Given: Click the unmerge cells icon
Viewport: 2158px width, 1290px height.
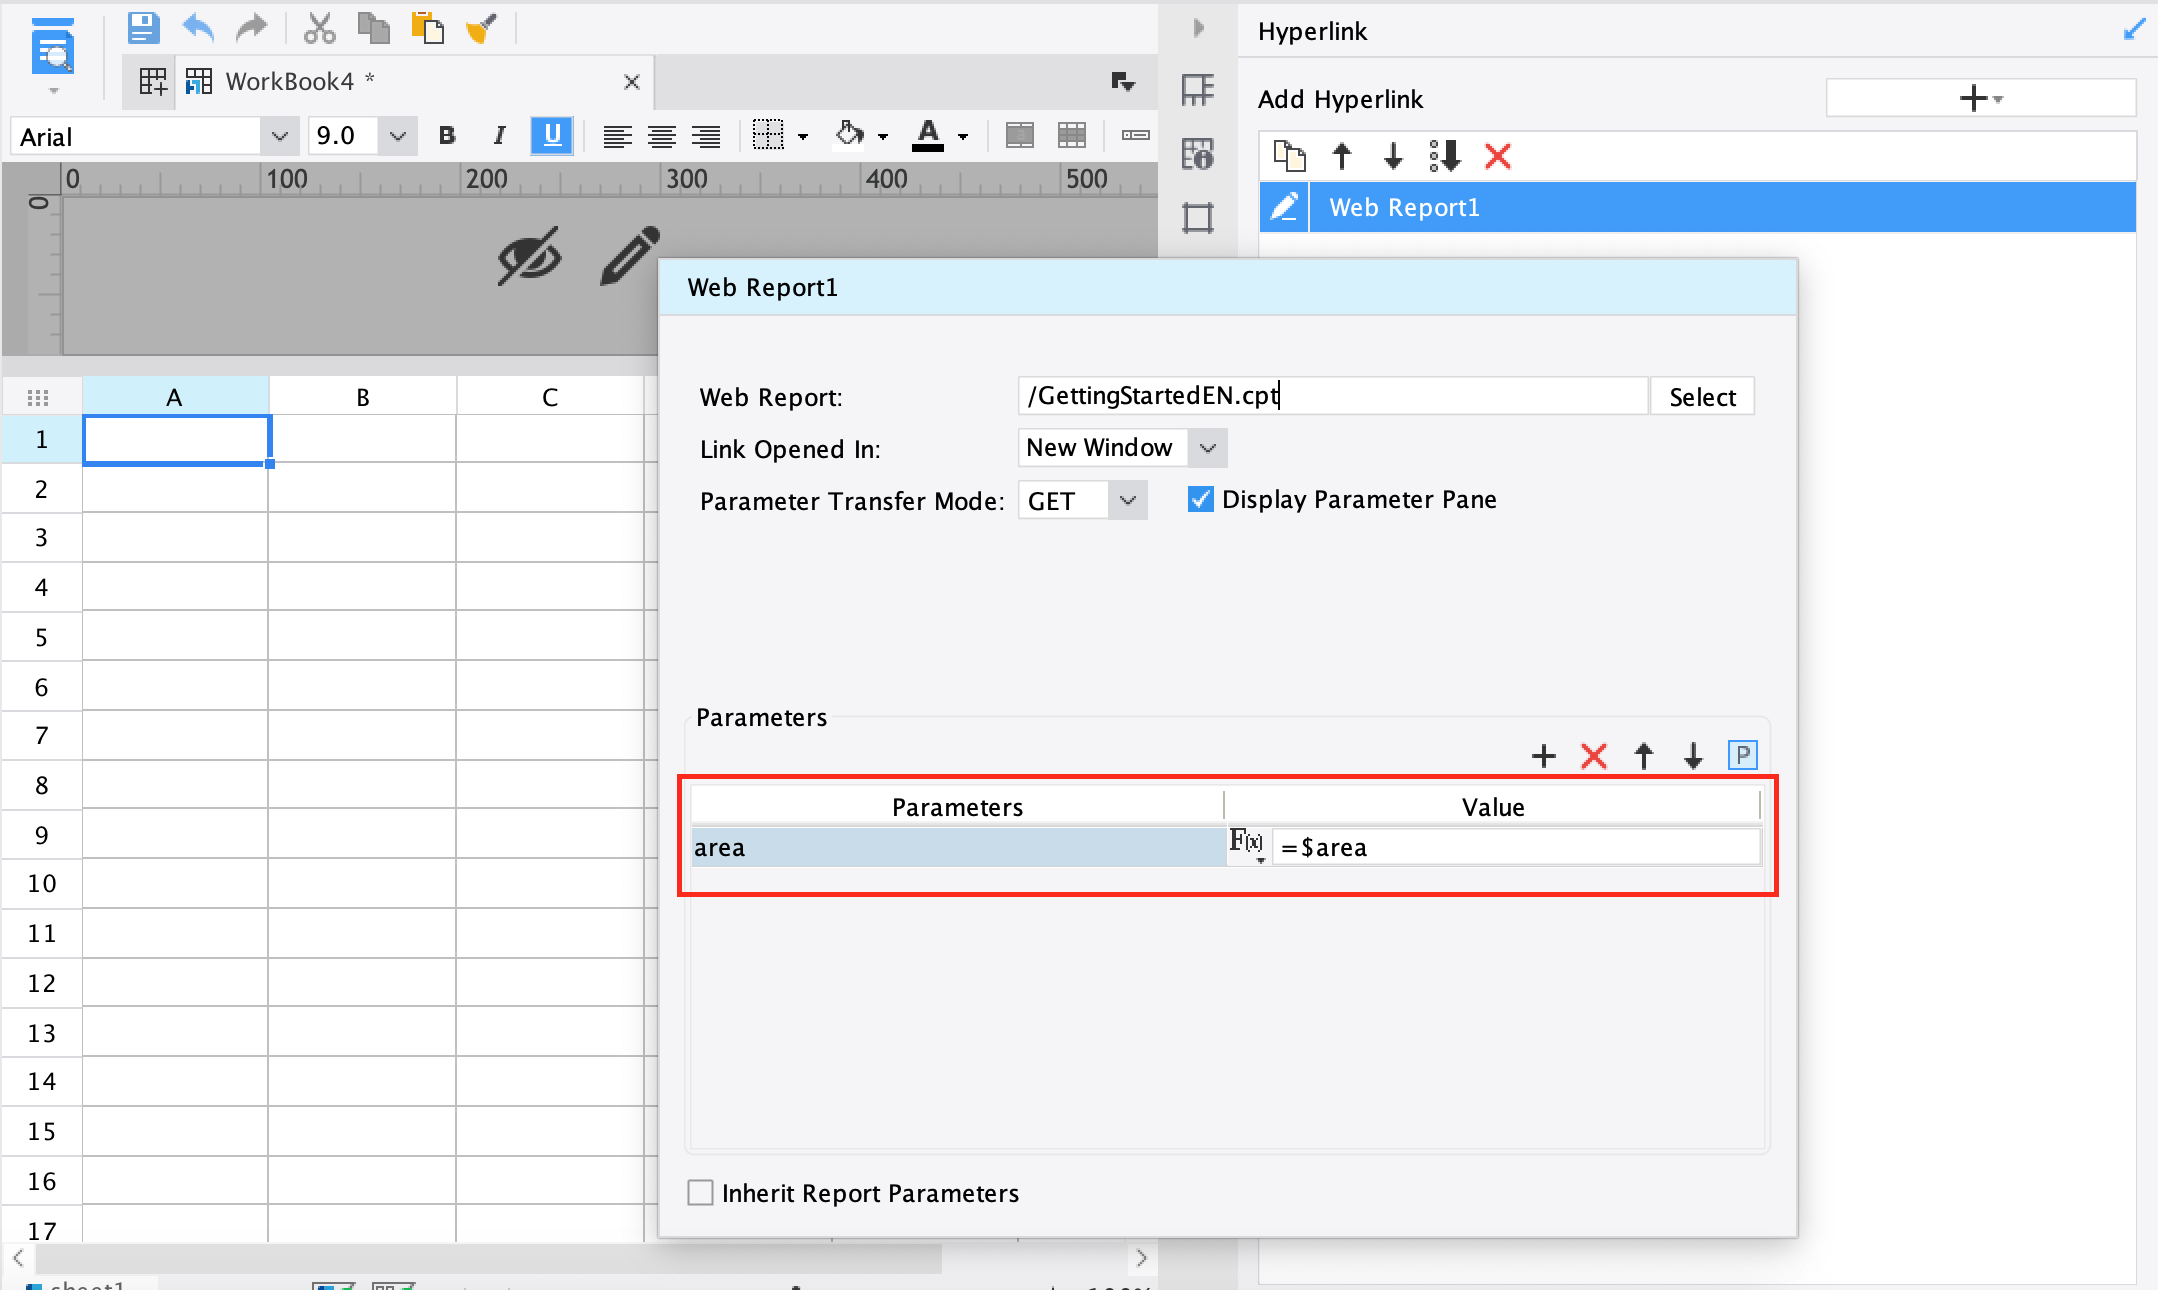Looking at the screenshot, I should 1071,135.
